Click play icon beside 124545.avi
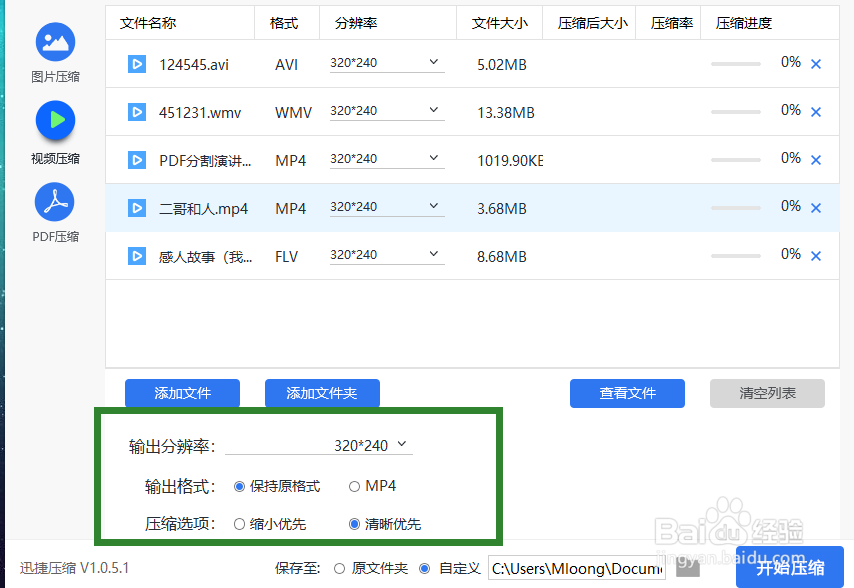 [137, 64]
